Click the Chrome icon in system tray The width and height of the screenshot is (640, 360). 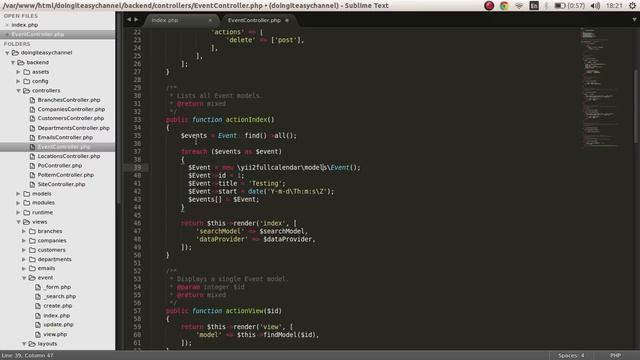click(x=504, y=6)
